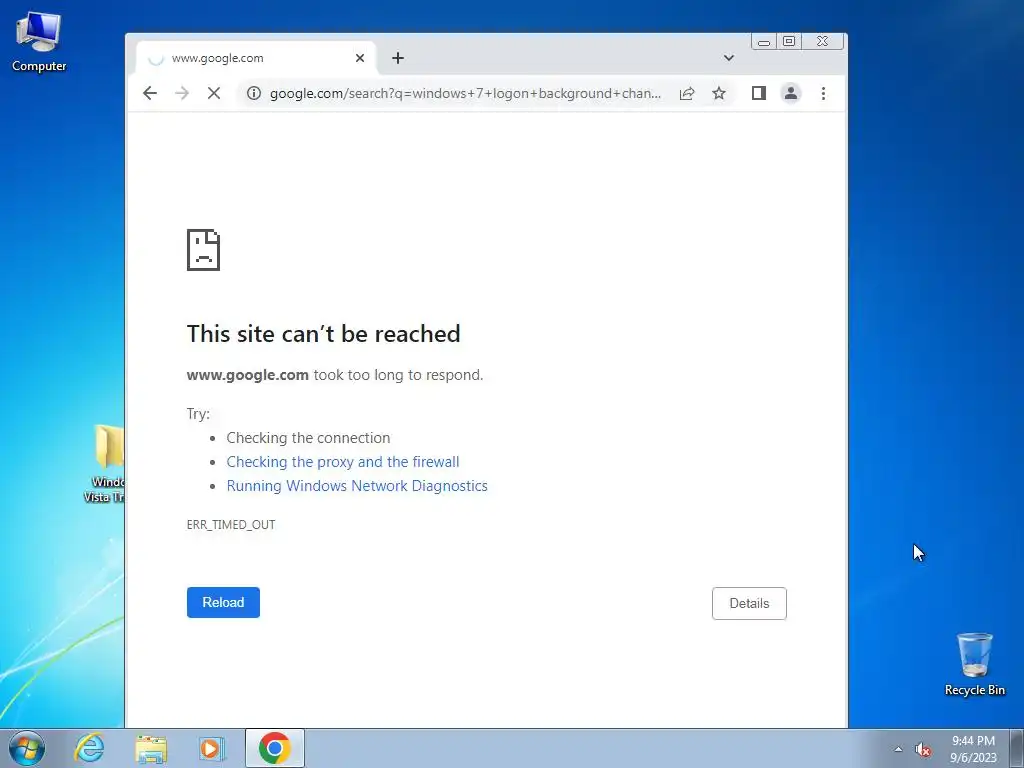Click 'Checking the connection' text
1024x768 pixels.
tap(308, 438)
